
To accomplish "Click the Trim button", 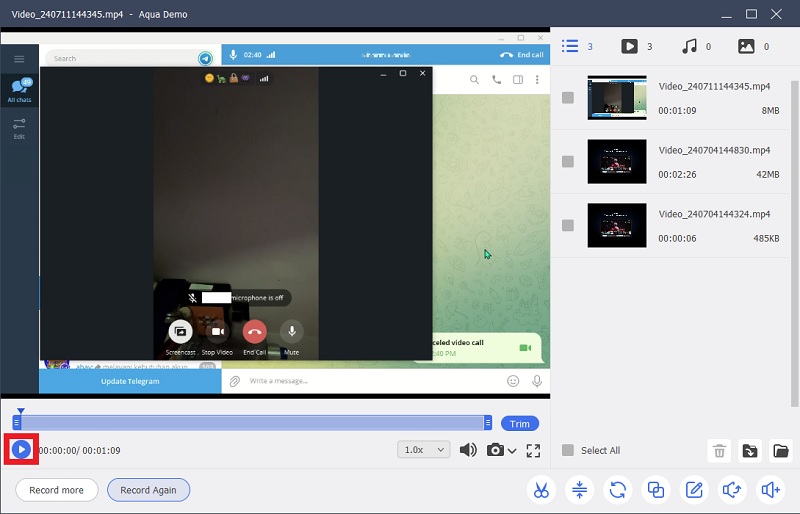I will [x=519, y=424].
